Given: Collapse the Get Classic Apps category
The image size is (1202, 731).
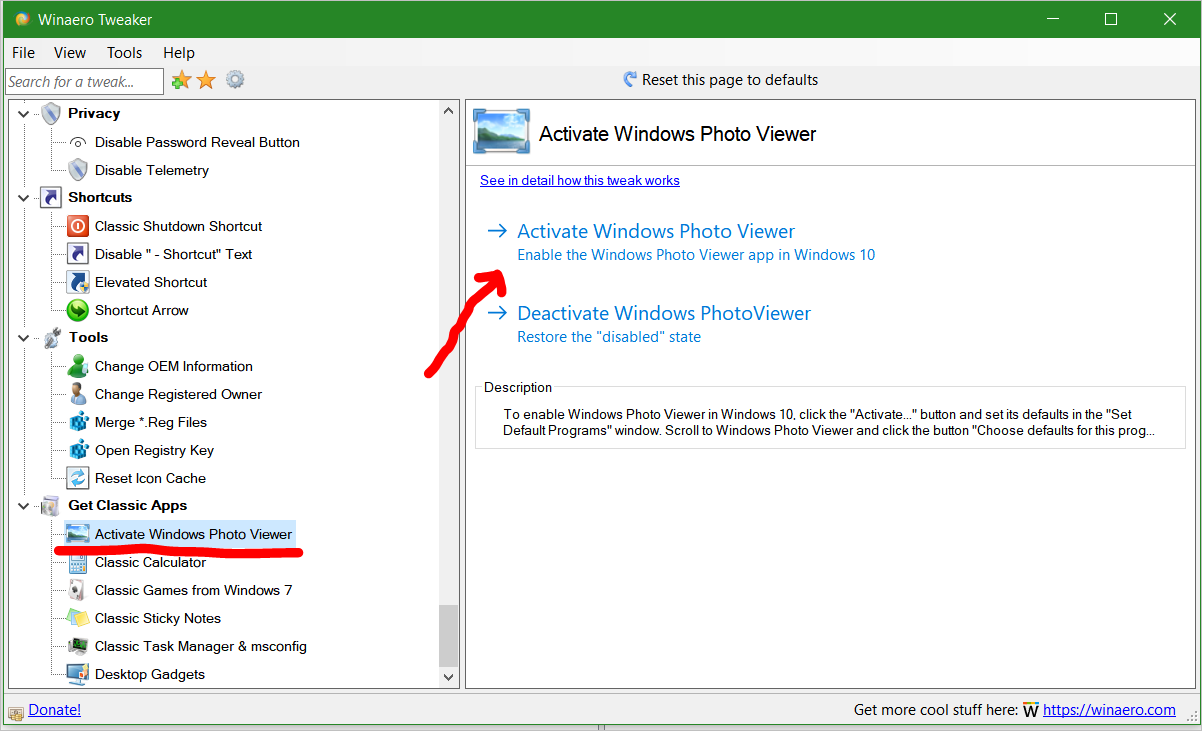Looking at the screenshot, I should [x=24, y=506].
